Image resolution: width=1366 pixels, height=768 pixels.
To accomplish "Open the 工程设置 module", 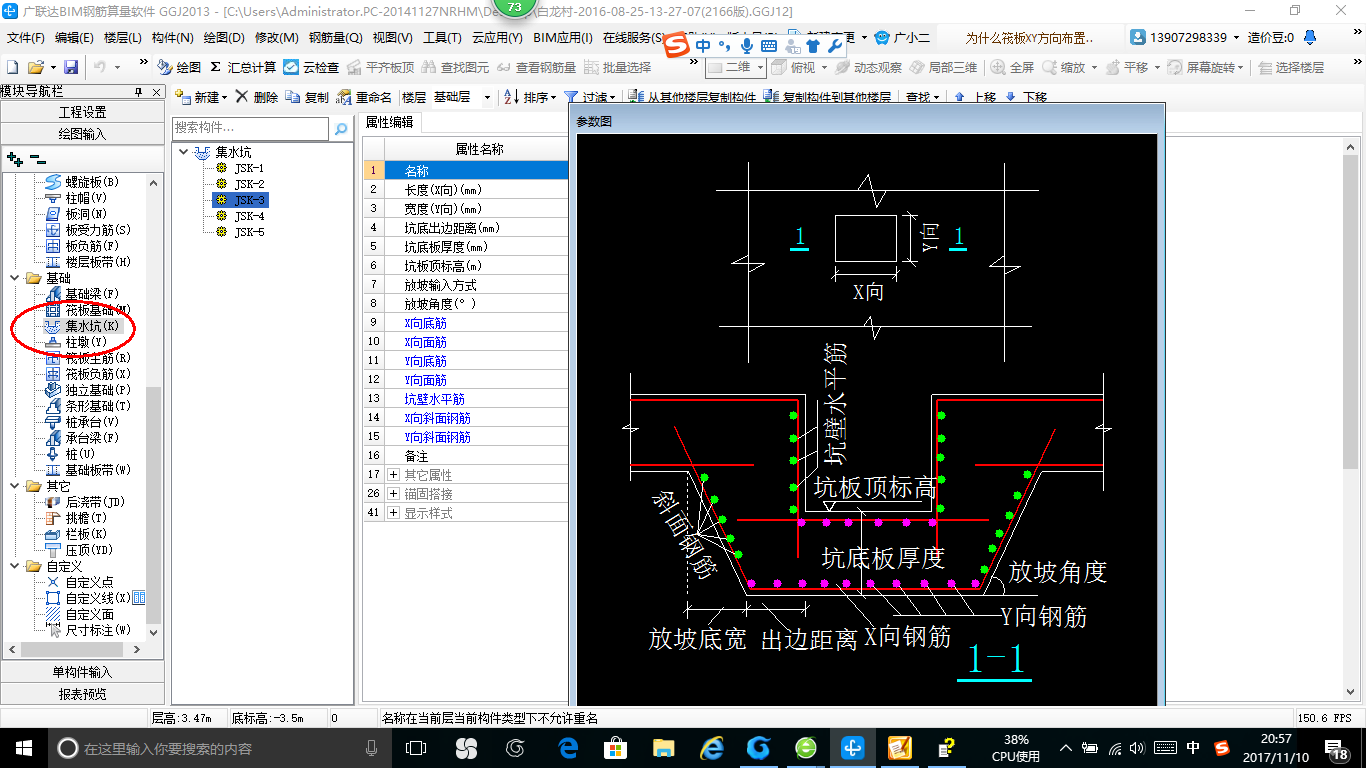I will 82,112.
